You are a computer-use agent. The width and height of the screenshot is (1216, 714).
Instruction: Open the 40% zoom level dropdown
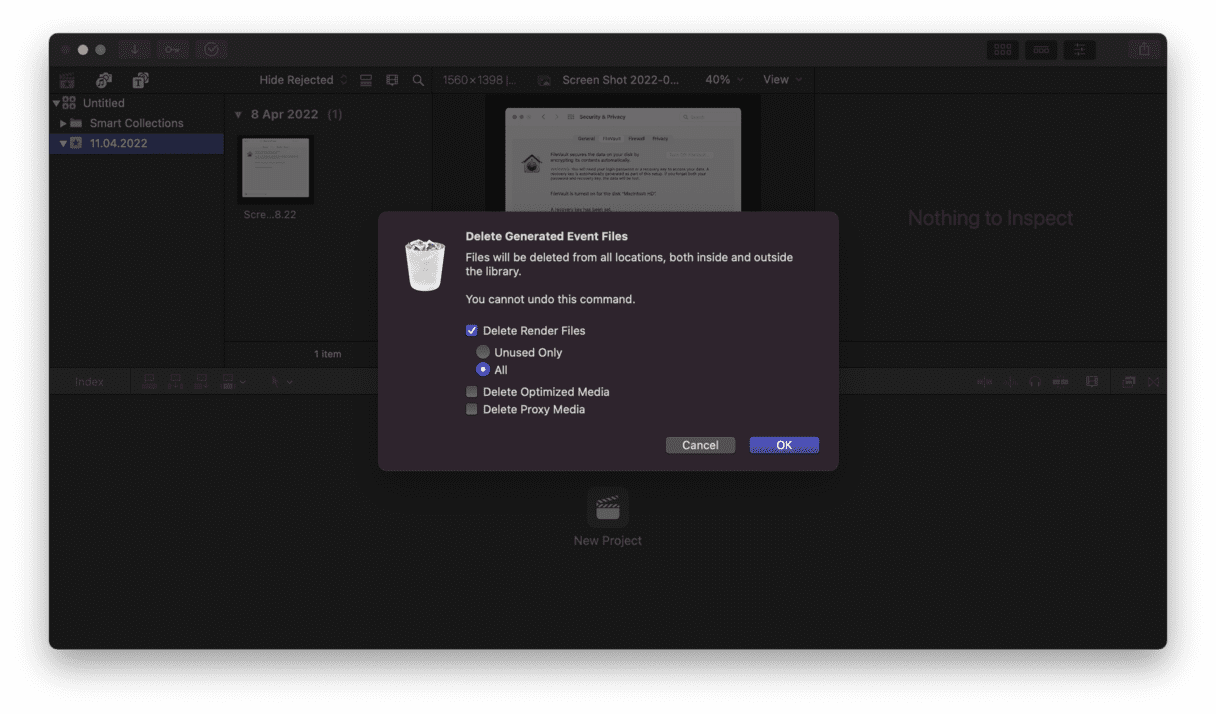point(724,80)
